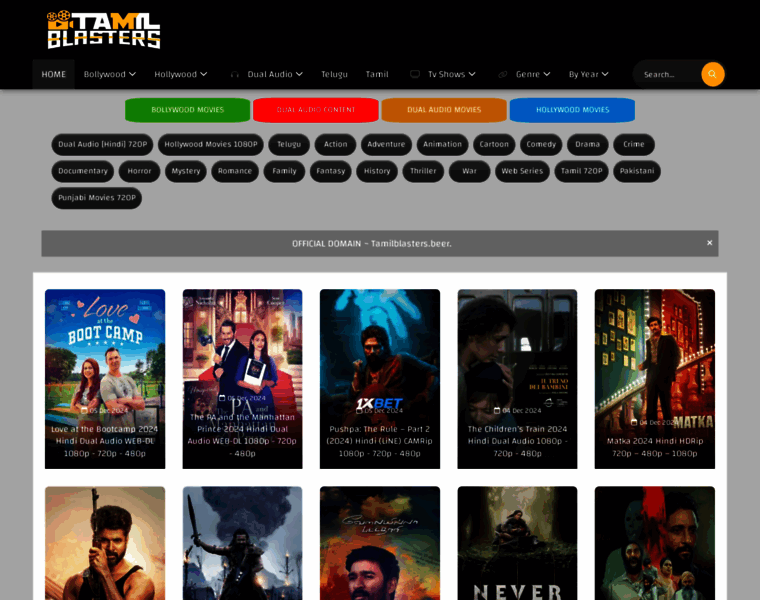Open Love at the Bootcamp 2024 poster
760x600 pixels.
coord(105,379)
